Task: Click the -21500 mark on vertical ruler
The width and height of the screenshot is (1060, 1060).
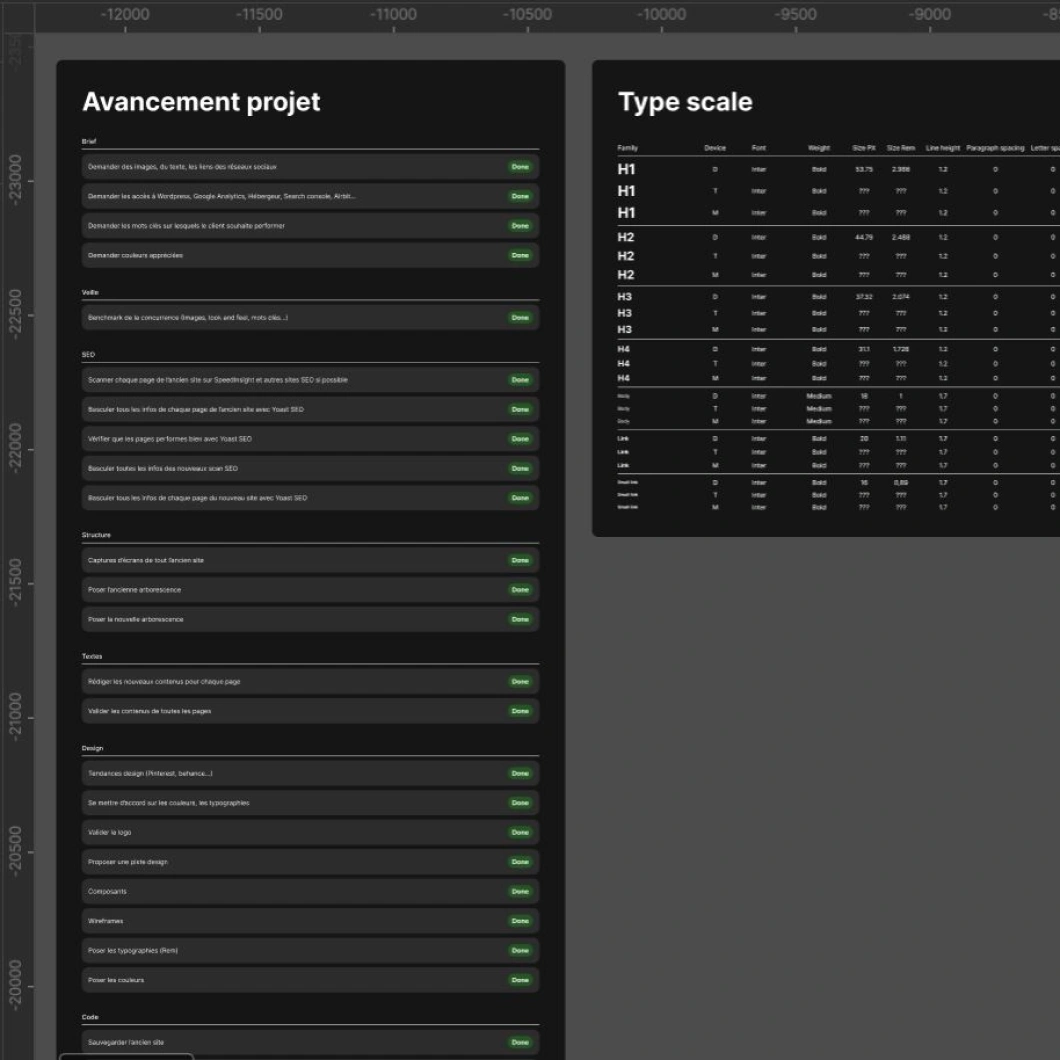Action: point(14,584)
